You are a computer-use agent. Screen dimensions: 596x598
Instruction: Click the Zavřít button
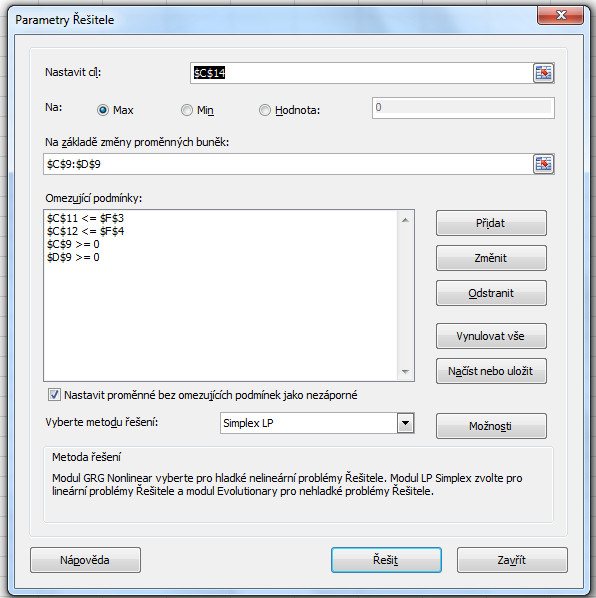point(512,560)
